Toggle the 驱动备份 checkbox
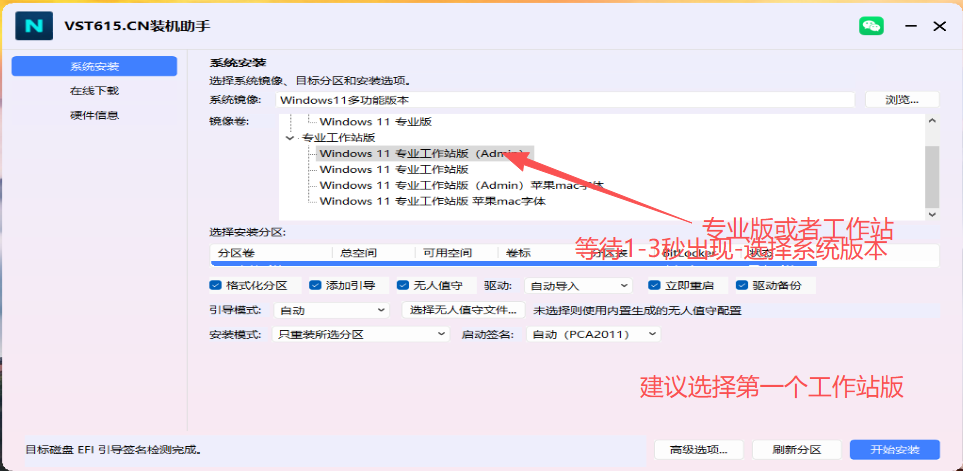Image resolution: width=963 pixels, height=471 pixels. click(742, 285)
